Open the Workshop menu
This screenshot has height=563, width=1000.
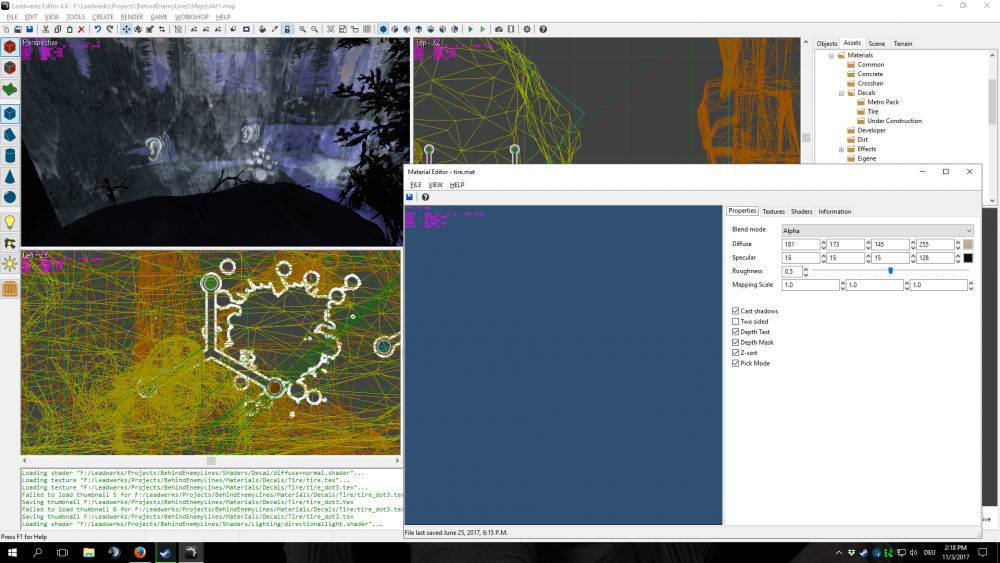(x=191, y=17)
